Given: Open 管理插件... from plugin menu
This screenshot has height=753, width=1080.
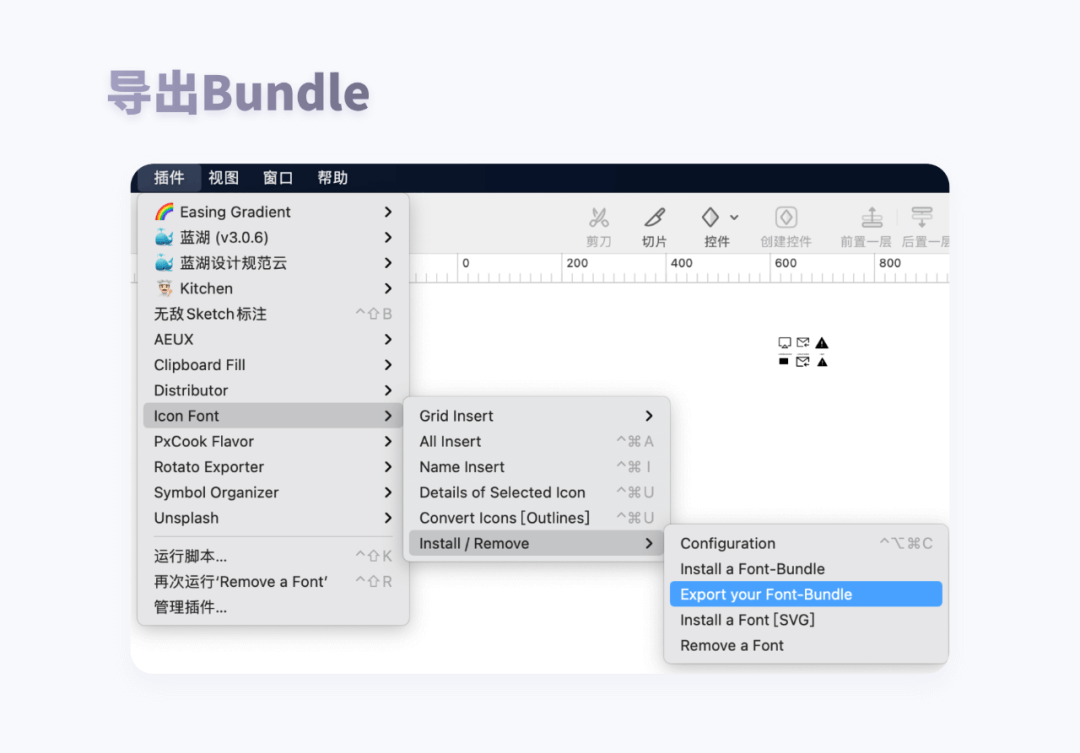Looking at the screenshot, I should [x=273, y=607].
